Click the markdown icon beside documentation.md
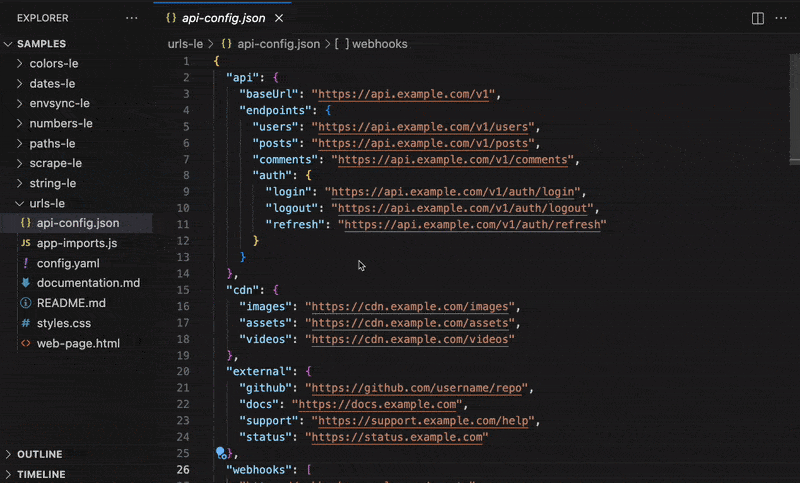The image size is (800, 483). point(26,283)
